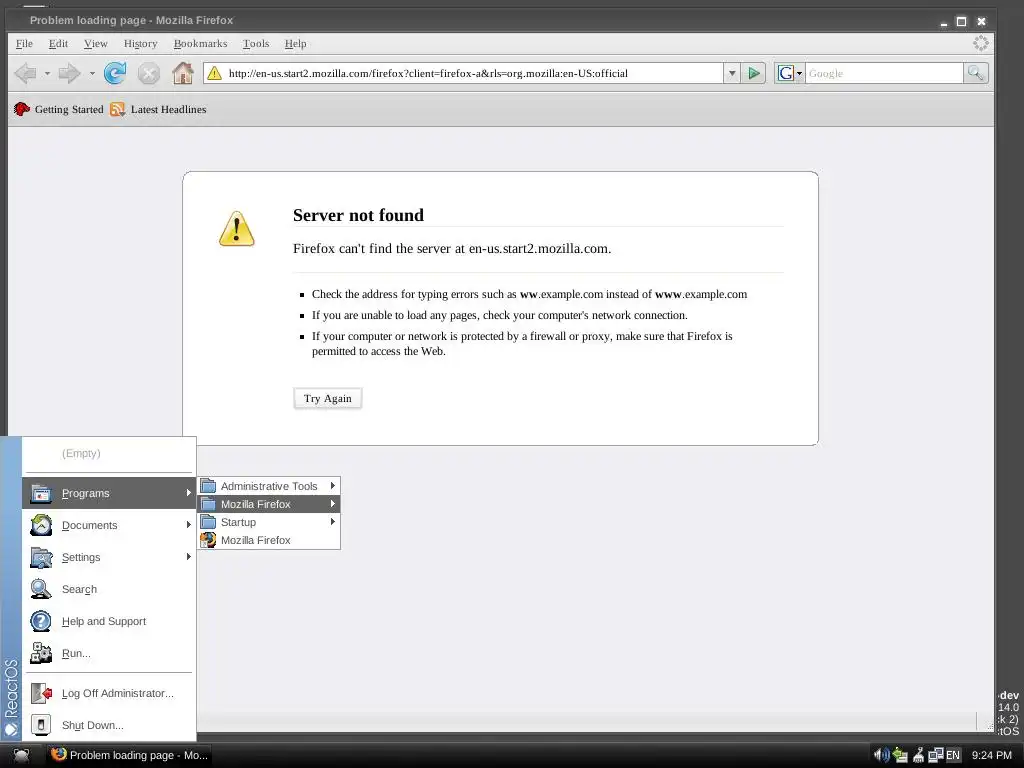Click the Google search magnifier button
The width and height of the screenshot is (1024, 768).
[976, 73]
